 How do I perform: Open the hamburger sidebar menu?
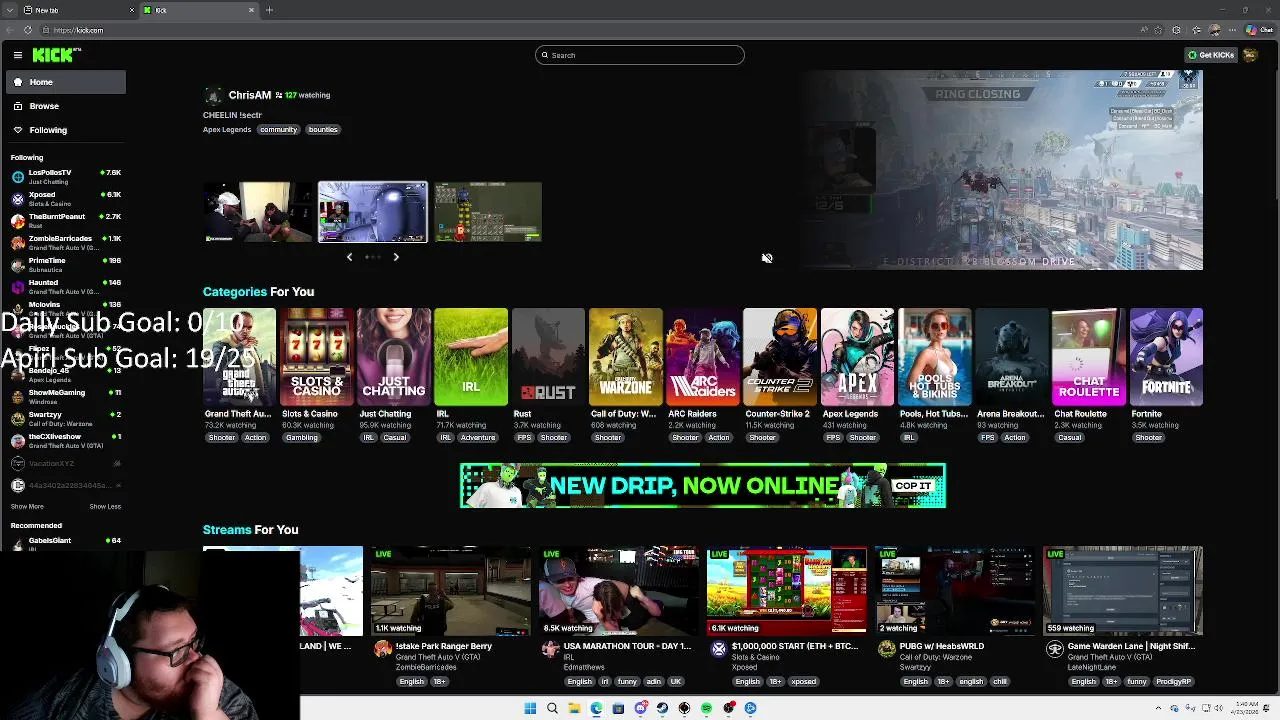click(18, 55)
